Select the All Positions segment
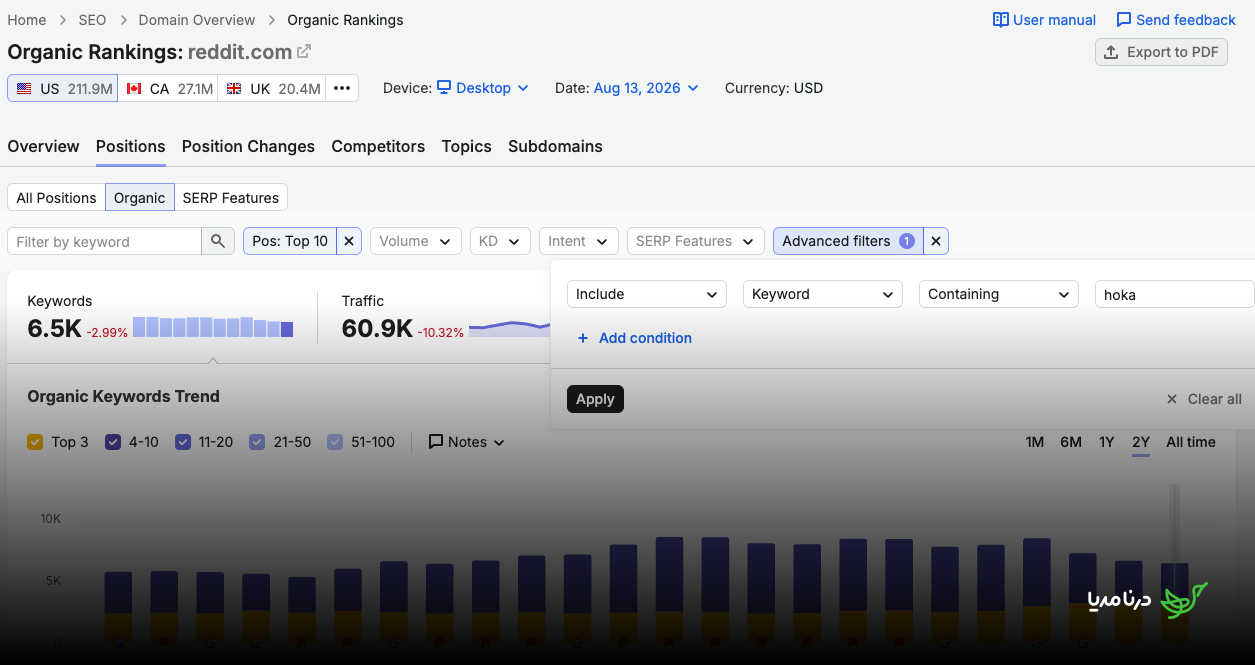Image resolution: width=1255 pixels, height=665 pixels. [x=56, y=198]
